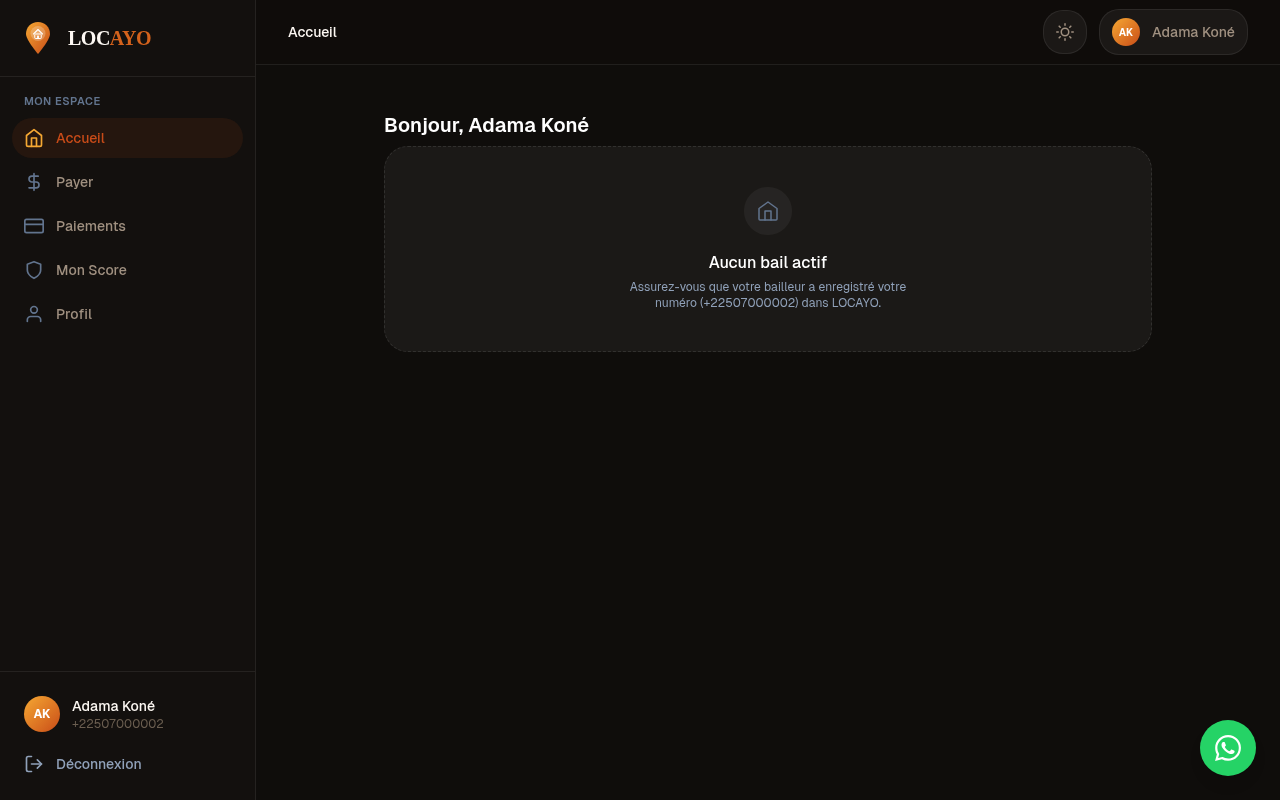The image size is (1280, 800).
Task: Click the AK avatar in the top bar
Action: point(1125,32)
